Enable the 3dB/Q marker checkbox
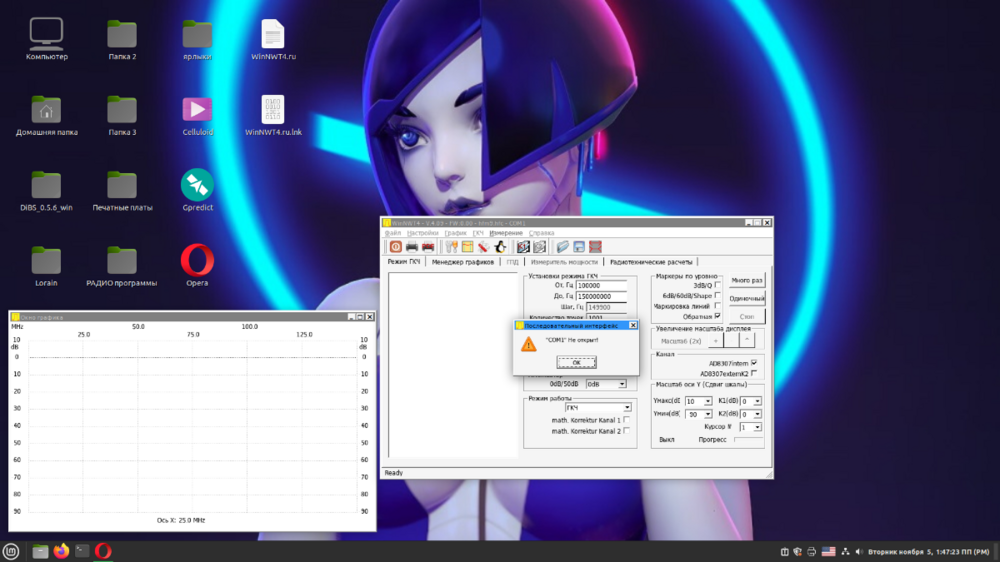 coord(717,285)
